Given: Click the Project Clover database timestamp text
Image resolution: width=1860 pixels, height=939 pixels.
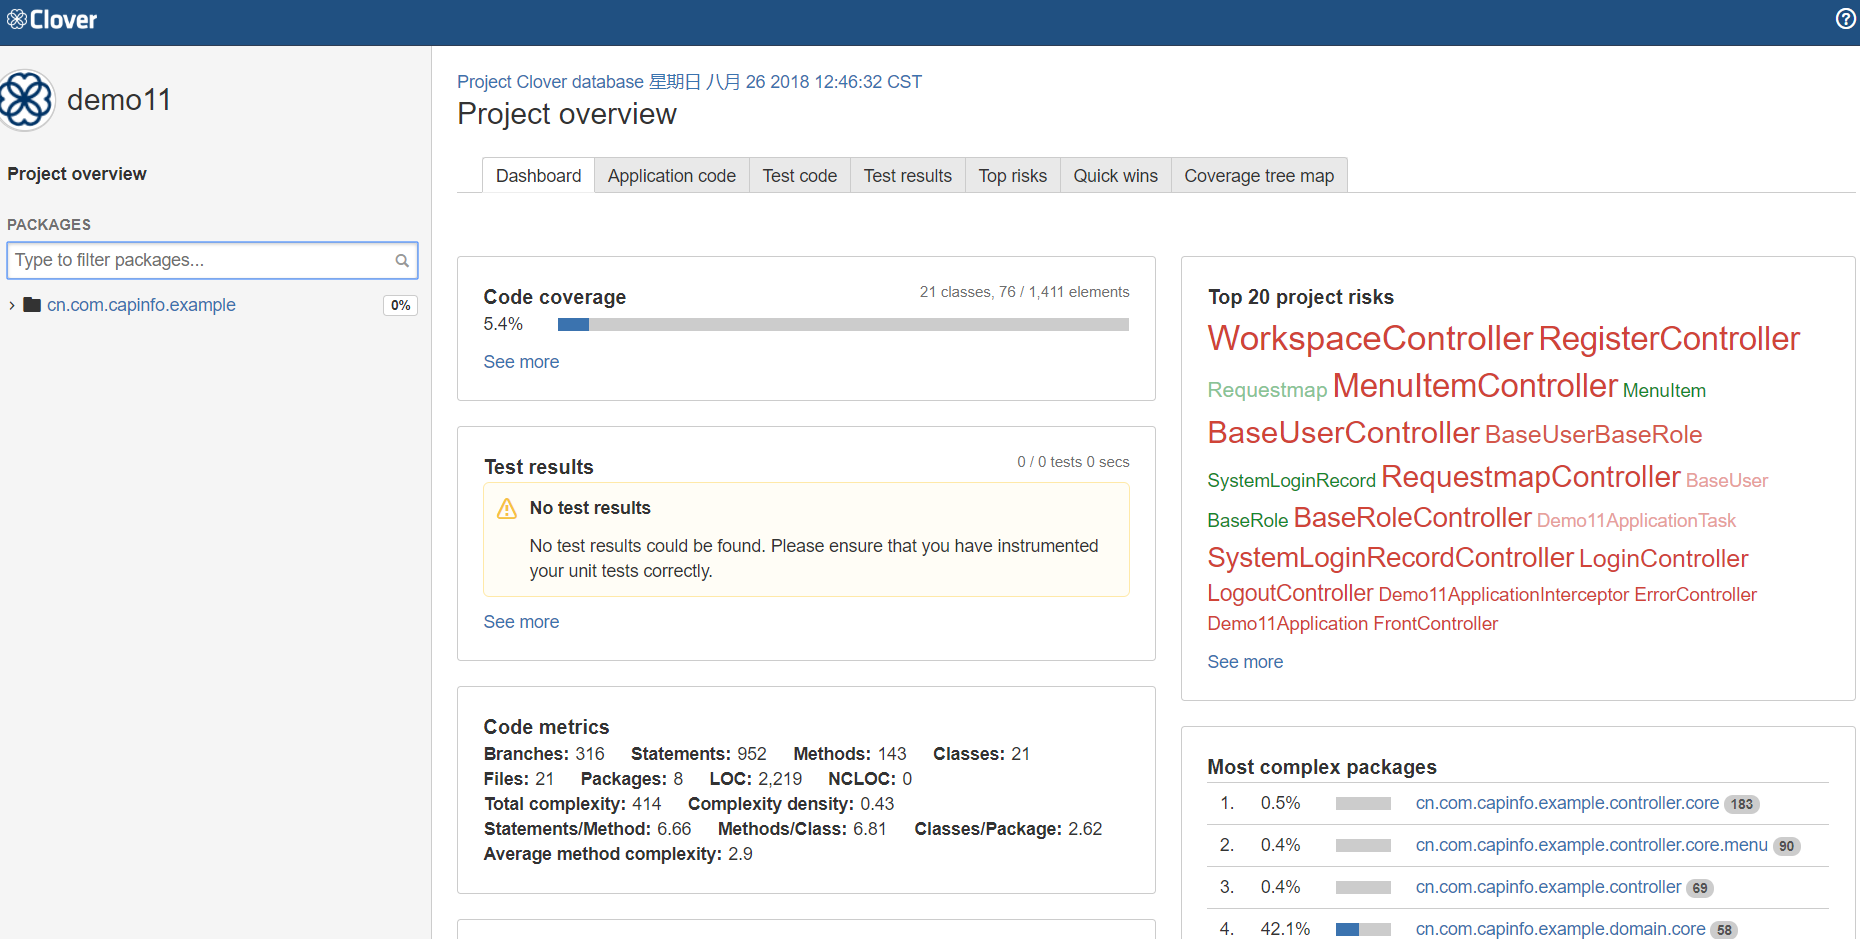Looking at the screenshot, I should 689,82.
